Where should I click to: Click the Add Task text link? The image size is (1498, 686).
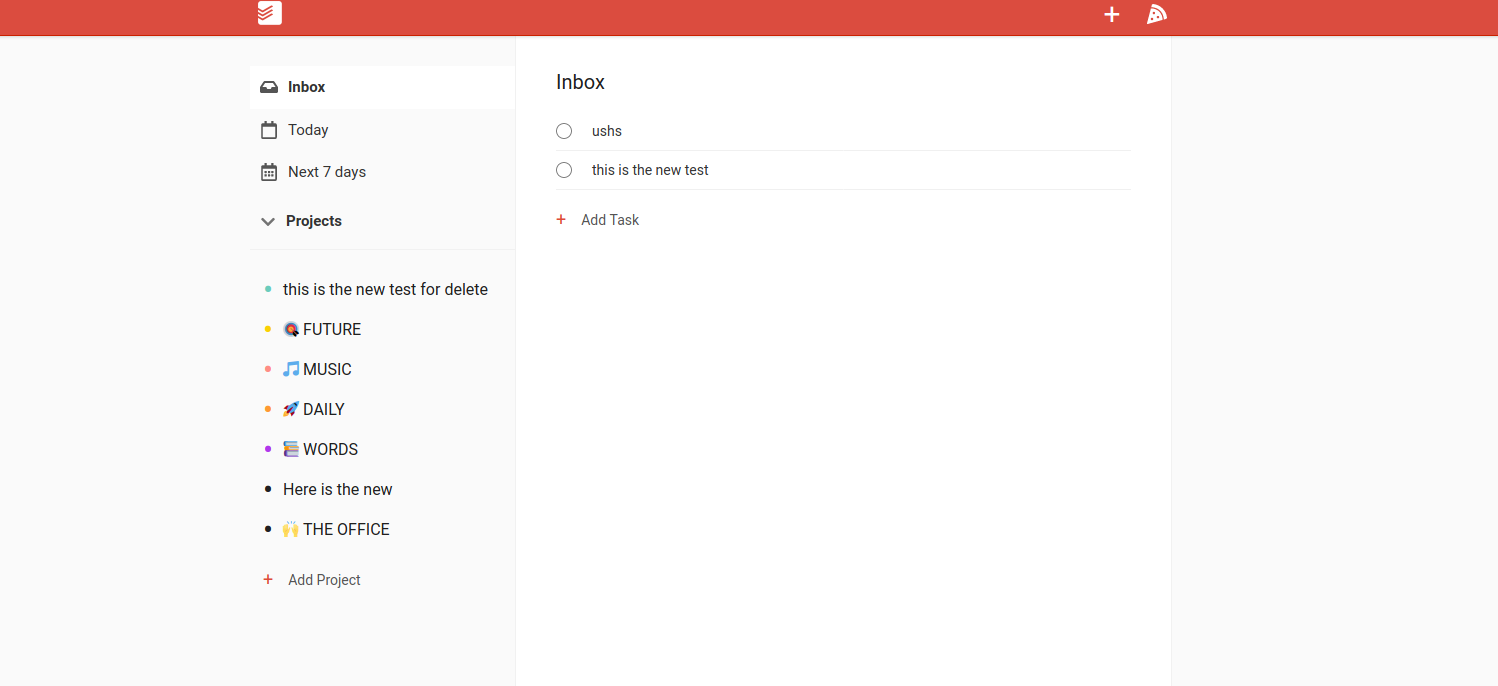click(610, 220)
